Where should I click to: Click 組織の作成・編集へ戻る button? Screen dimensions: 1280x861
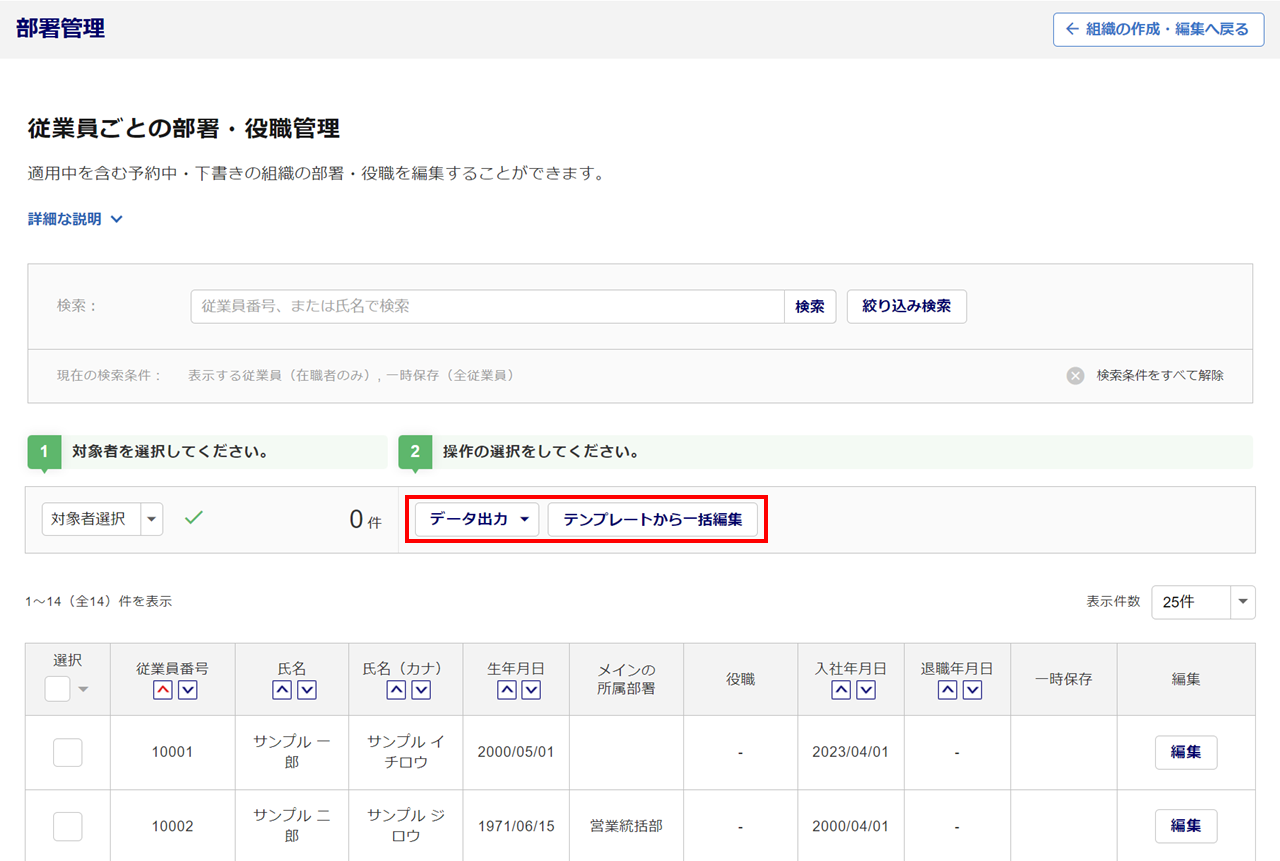tap(1158, 29)
